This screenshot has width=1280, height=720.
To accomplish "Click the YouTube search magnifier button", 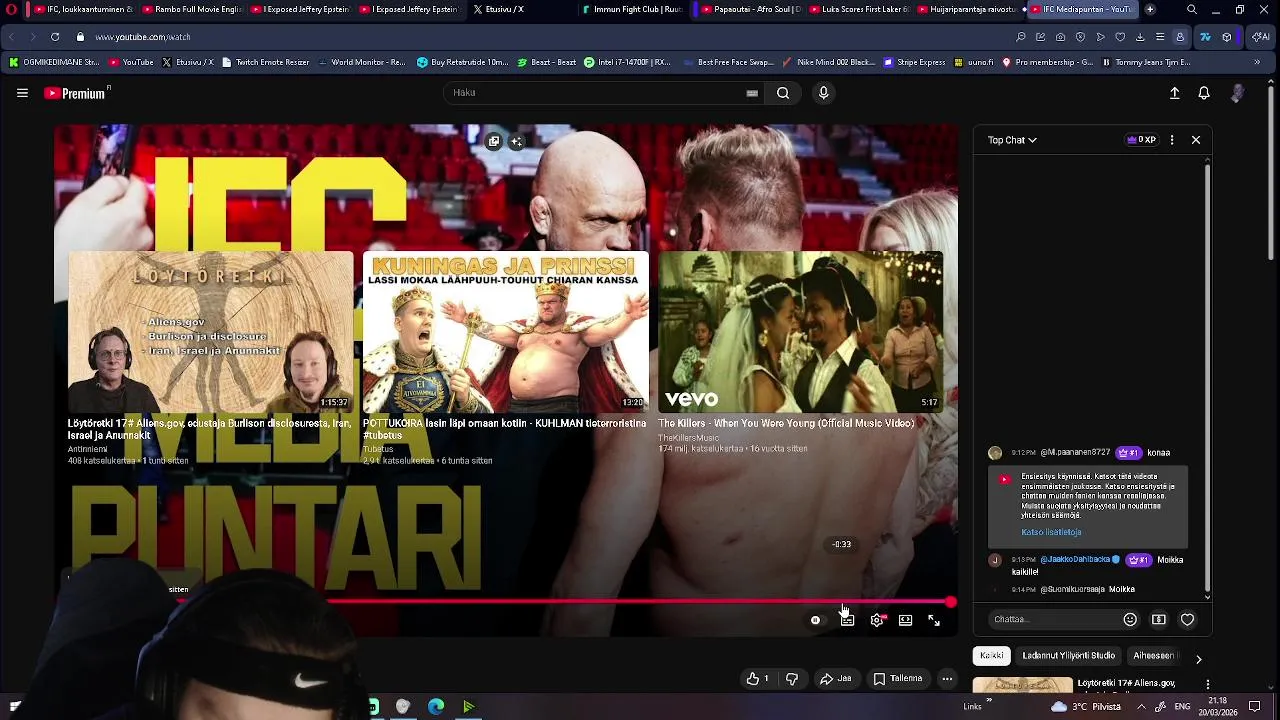I will point(783,93).
